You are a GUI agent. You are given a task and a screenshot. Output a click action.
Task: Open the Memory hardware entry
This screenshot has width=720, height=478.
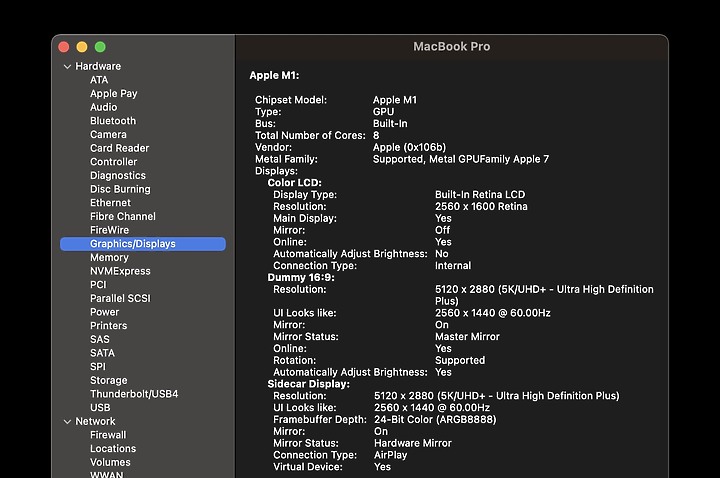(x=109, y=258)
